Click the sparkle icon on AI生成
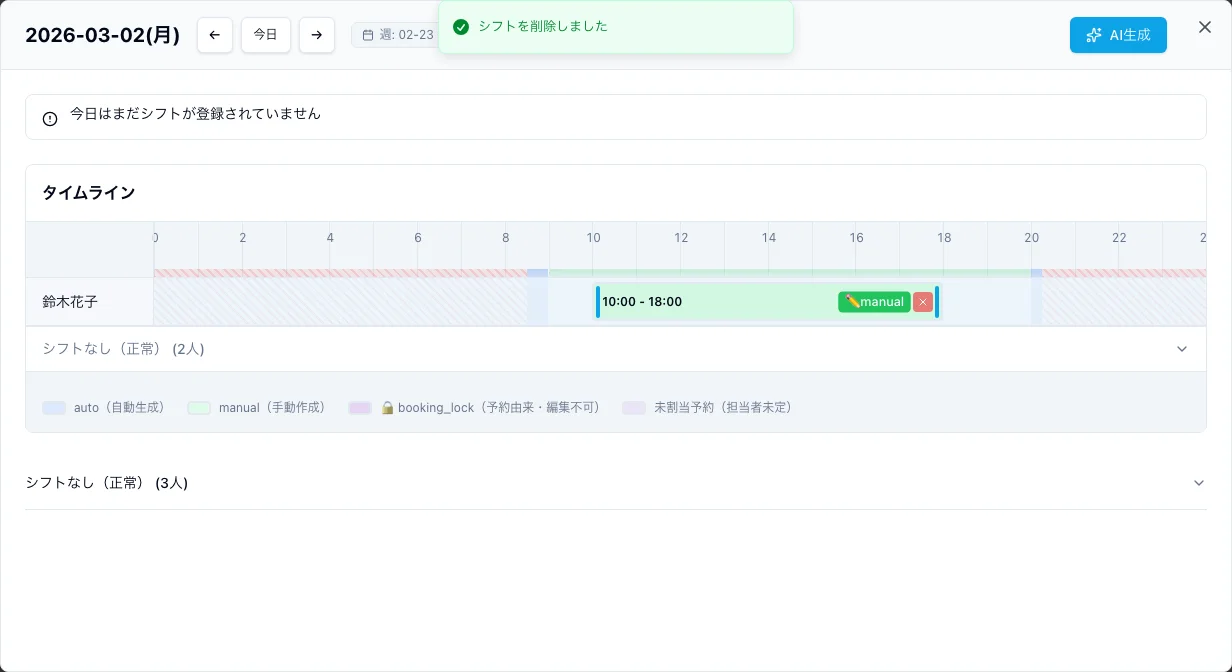1232x672 pixels. 1094,35
